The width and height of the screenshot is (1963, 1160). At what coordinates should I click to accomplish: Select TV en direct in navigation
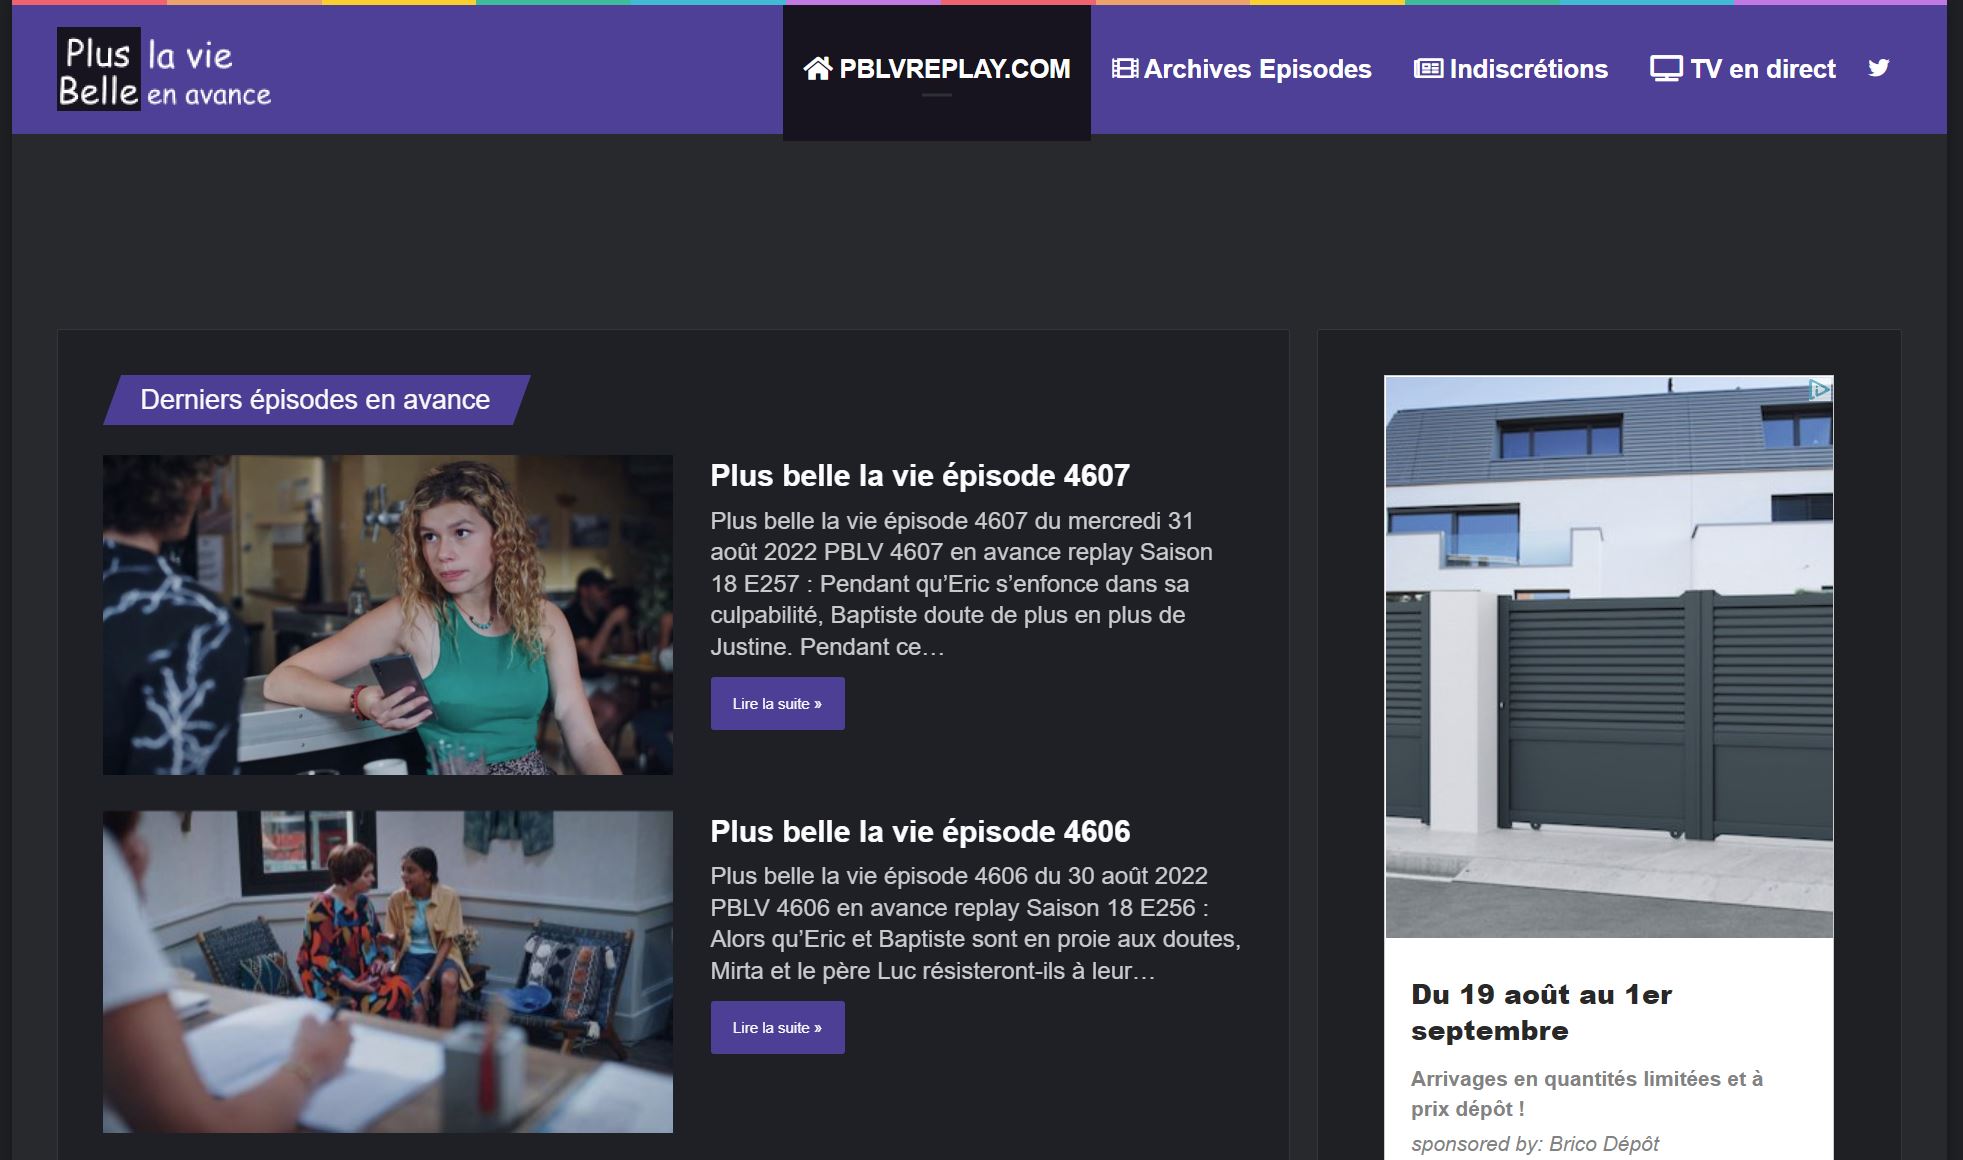pos(1762,69)
